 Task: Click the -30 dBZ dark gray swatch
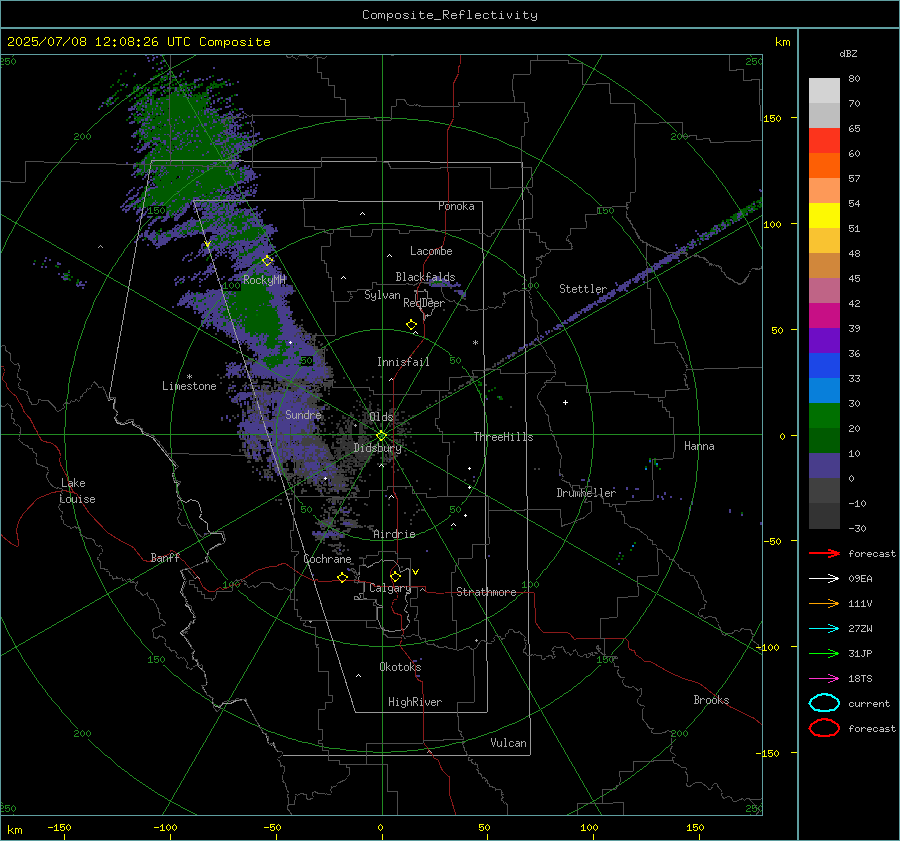(824, 516)
